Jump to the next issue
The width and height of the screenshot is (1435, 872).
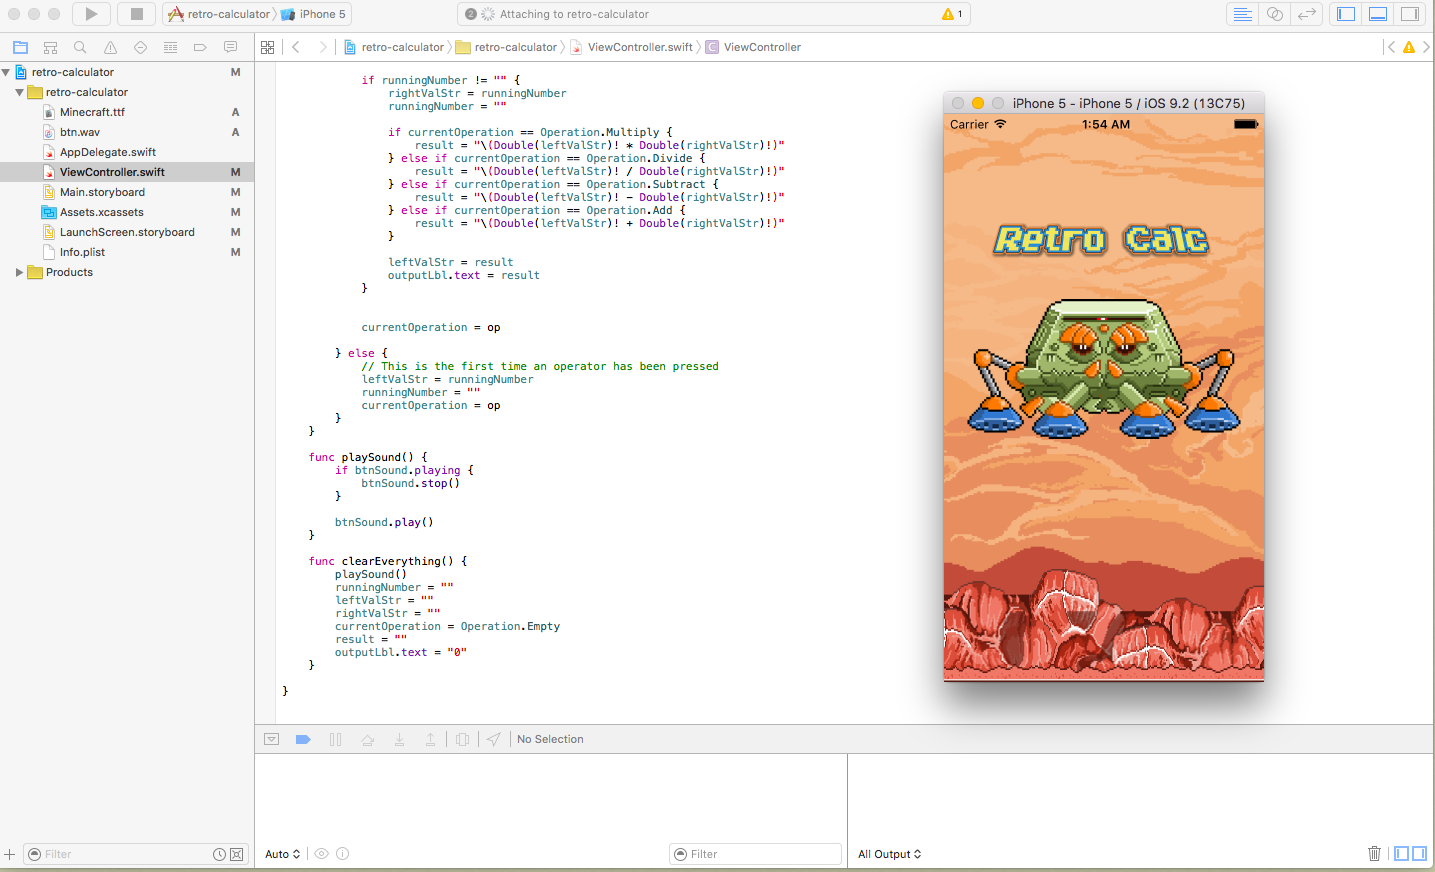[x=1426, y=47]
